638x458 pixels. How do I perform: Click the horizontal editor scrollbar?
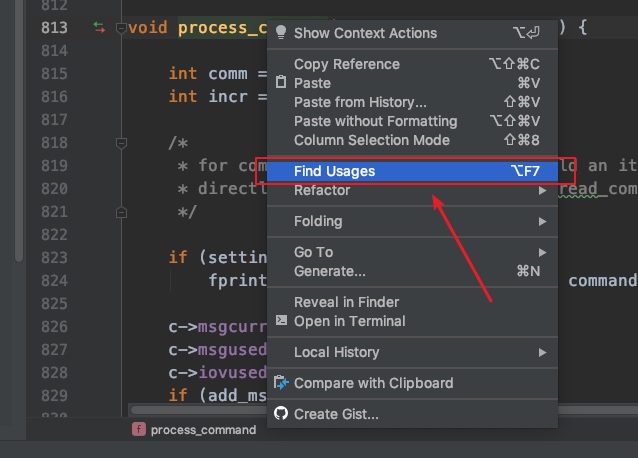tap(199, 410)
